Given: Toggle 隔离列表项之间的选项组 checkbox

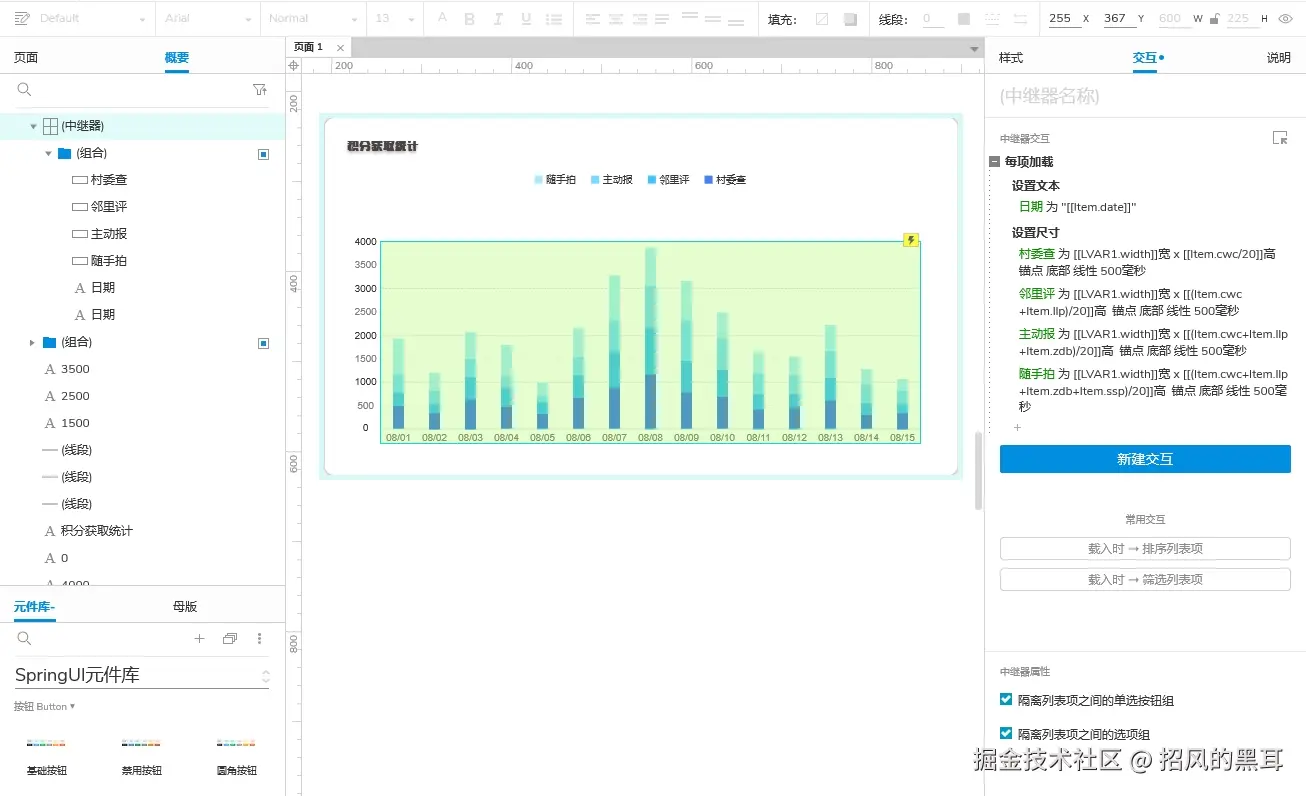Looking at the screenshot, I should point(1006,733).
